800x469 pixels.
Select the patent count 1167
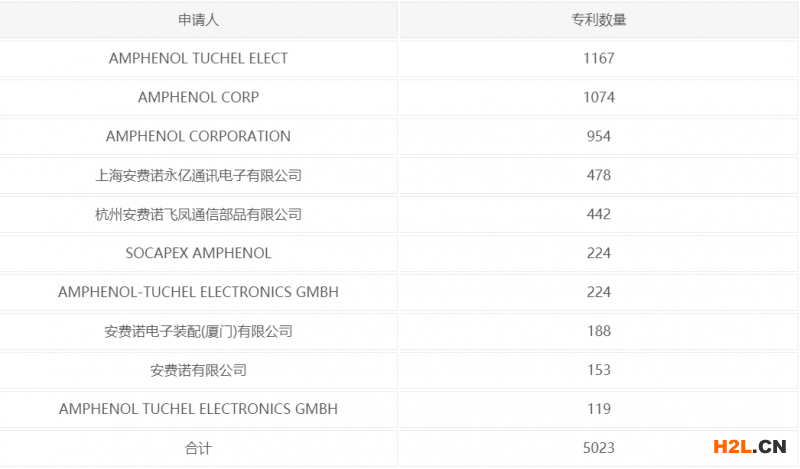pyautogui.click(x=598, y=58)
